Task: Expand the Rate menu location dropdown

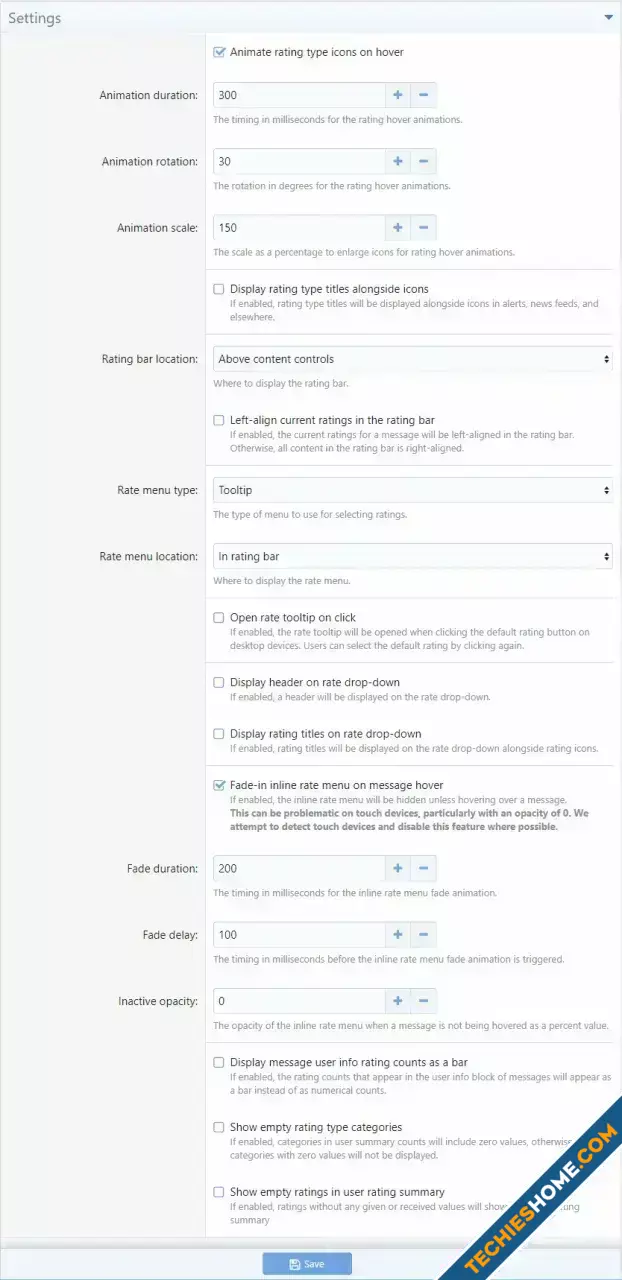Action: point(413,556)
